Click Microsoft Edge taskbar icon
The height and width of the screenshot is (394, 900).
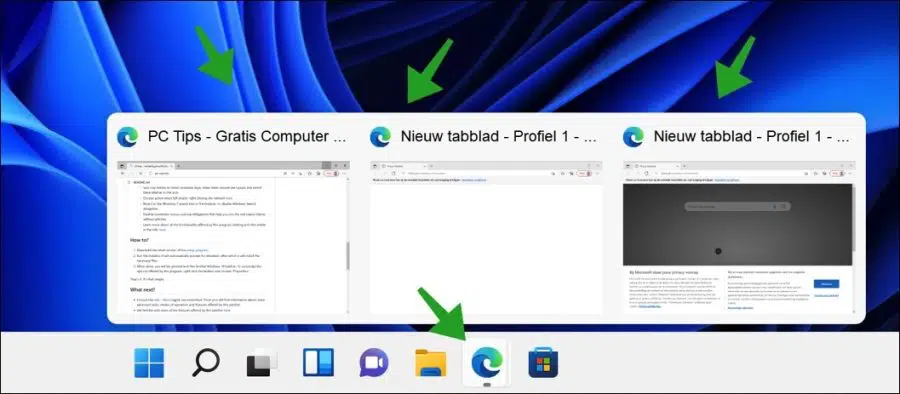tap(487, 363)
